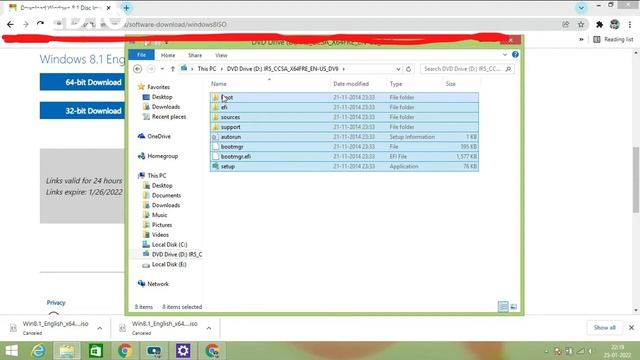Open Videos under This PC

click(x=156, y=235)
